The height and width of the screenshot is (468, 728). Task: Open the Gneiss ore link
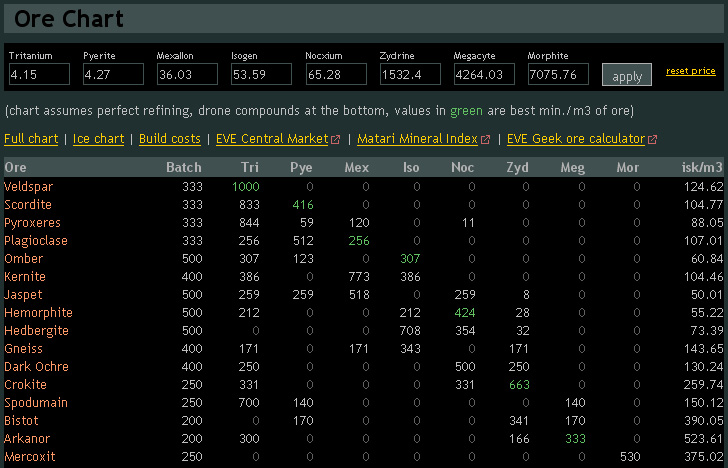coord(23,349)
